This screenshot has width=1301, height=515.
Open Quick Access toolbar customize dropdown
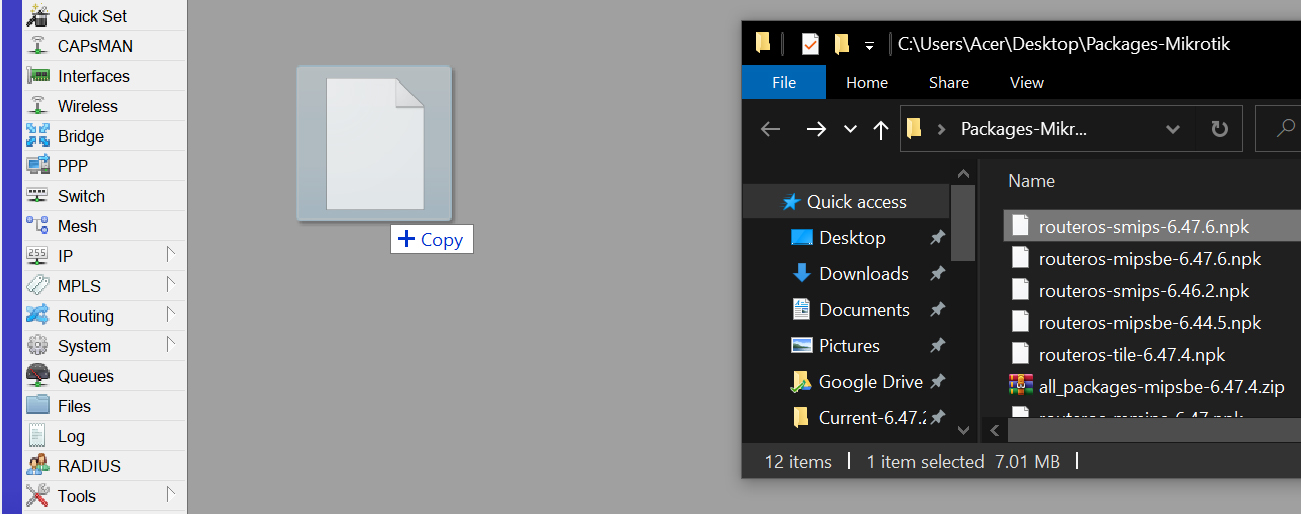click(869, 45)
